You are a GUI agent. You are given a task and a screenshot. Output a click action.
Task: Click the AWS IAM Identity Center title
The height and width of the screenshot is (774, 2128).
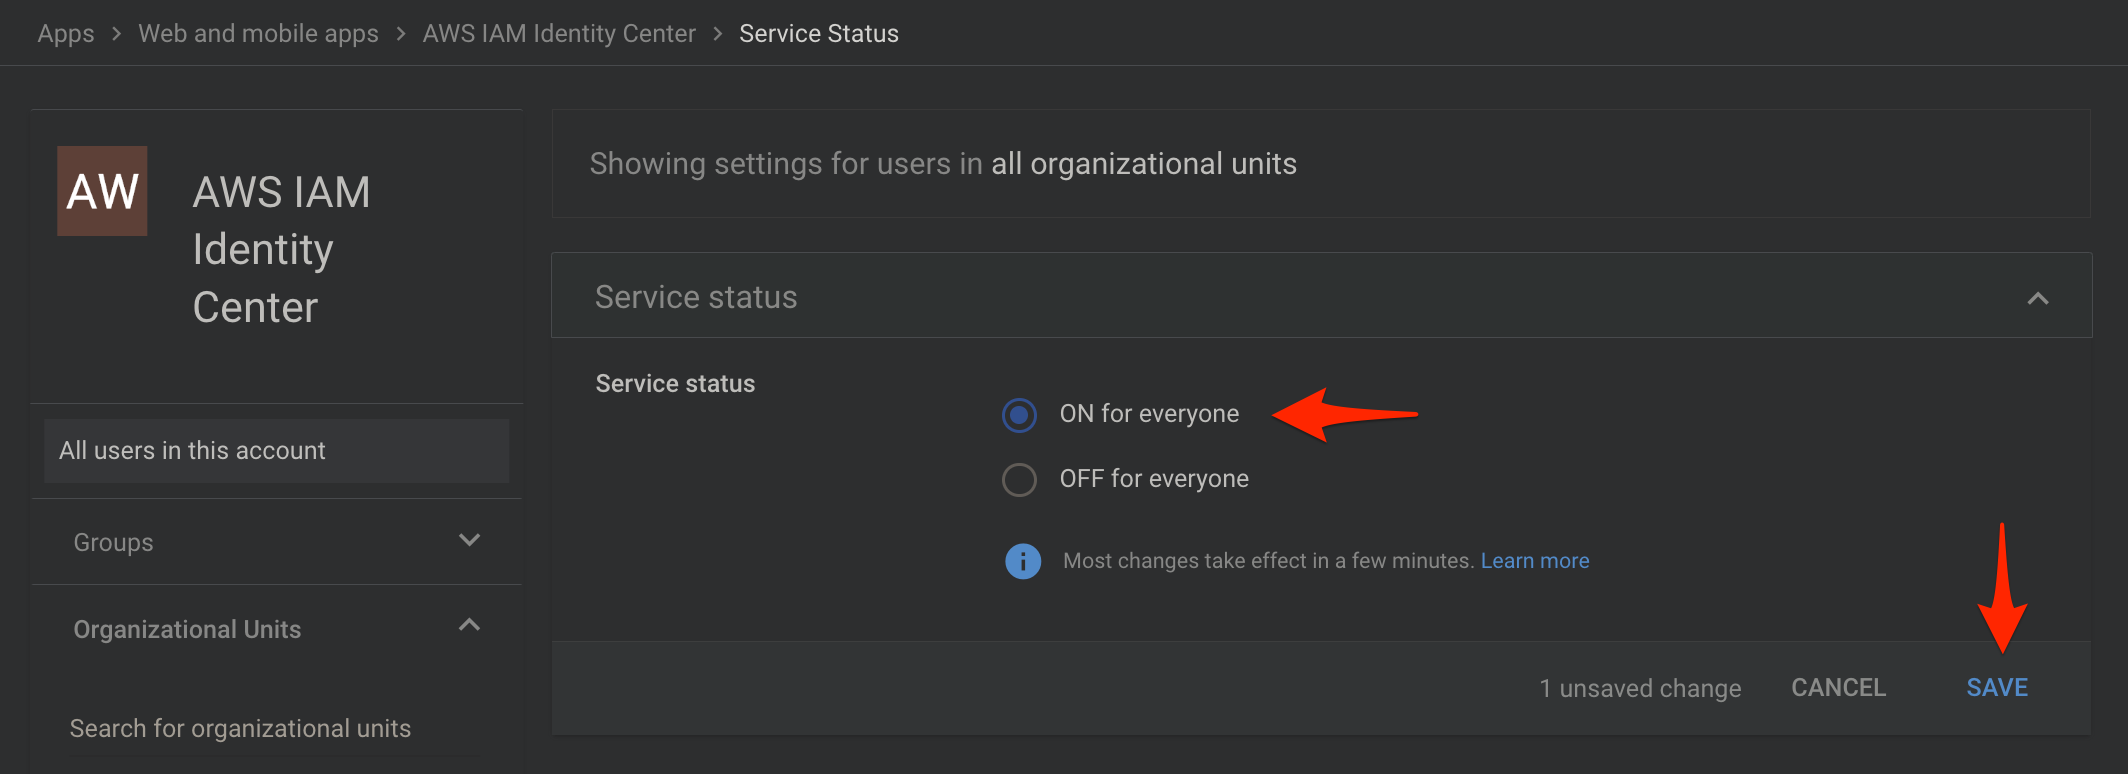point(281,250)
